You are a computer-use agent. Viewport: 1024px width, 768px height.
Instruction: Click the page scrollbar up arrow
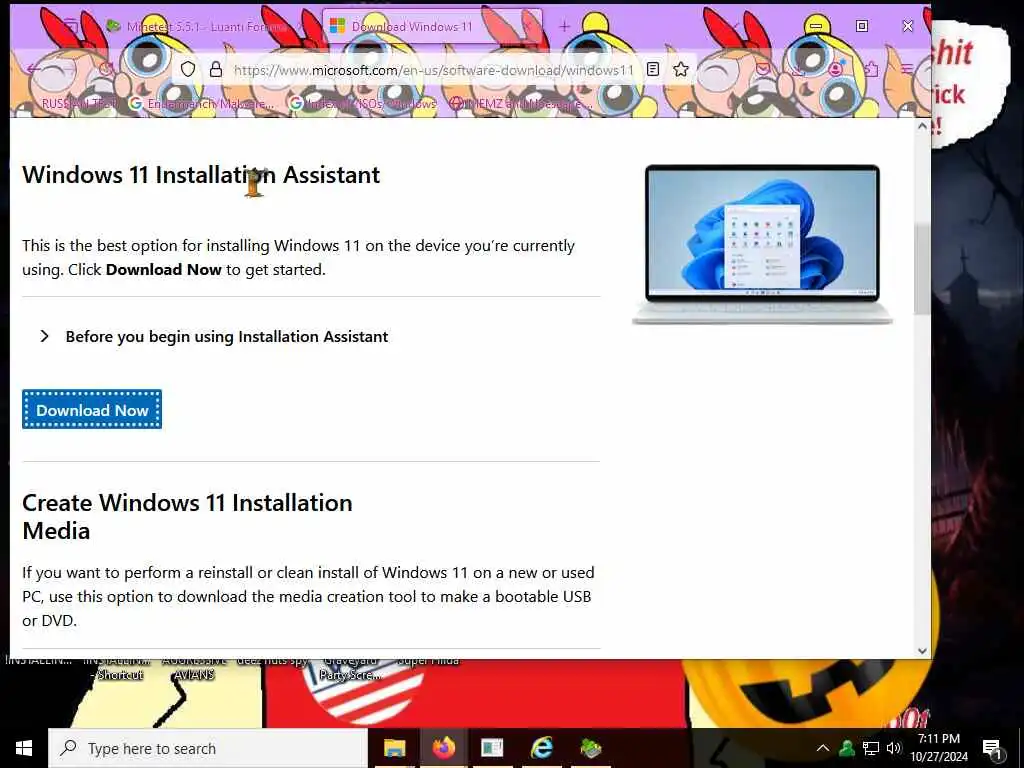921,127
